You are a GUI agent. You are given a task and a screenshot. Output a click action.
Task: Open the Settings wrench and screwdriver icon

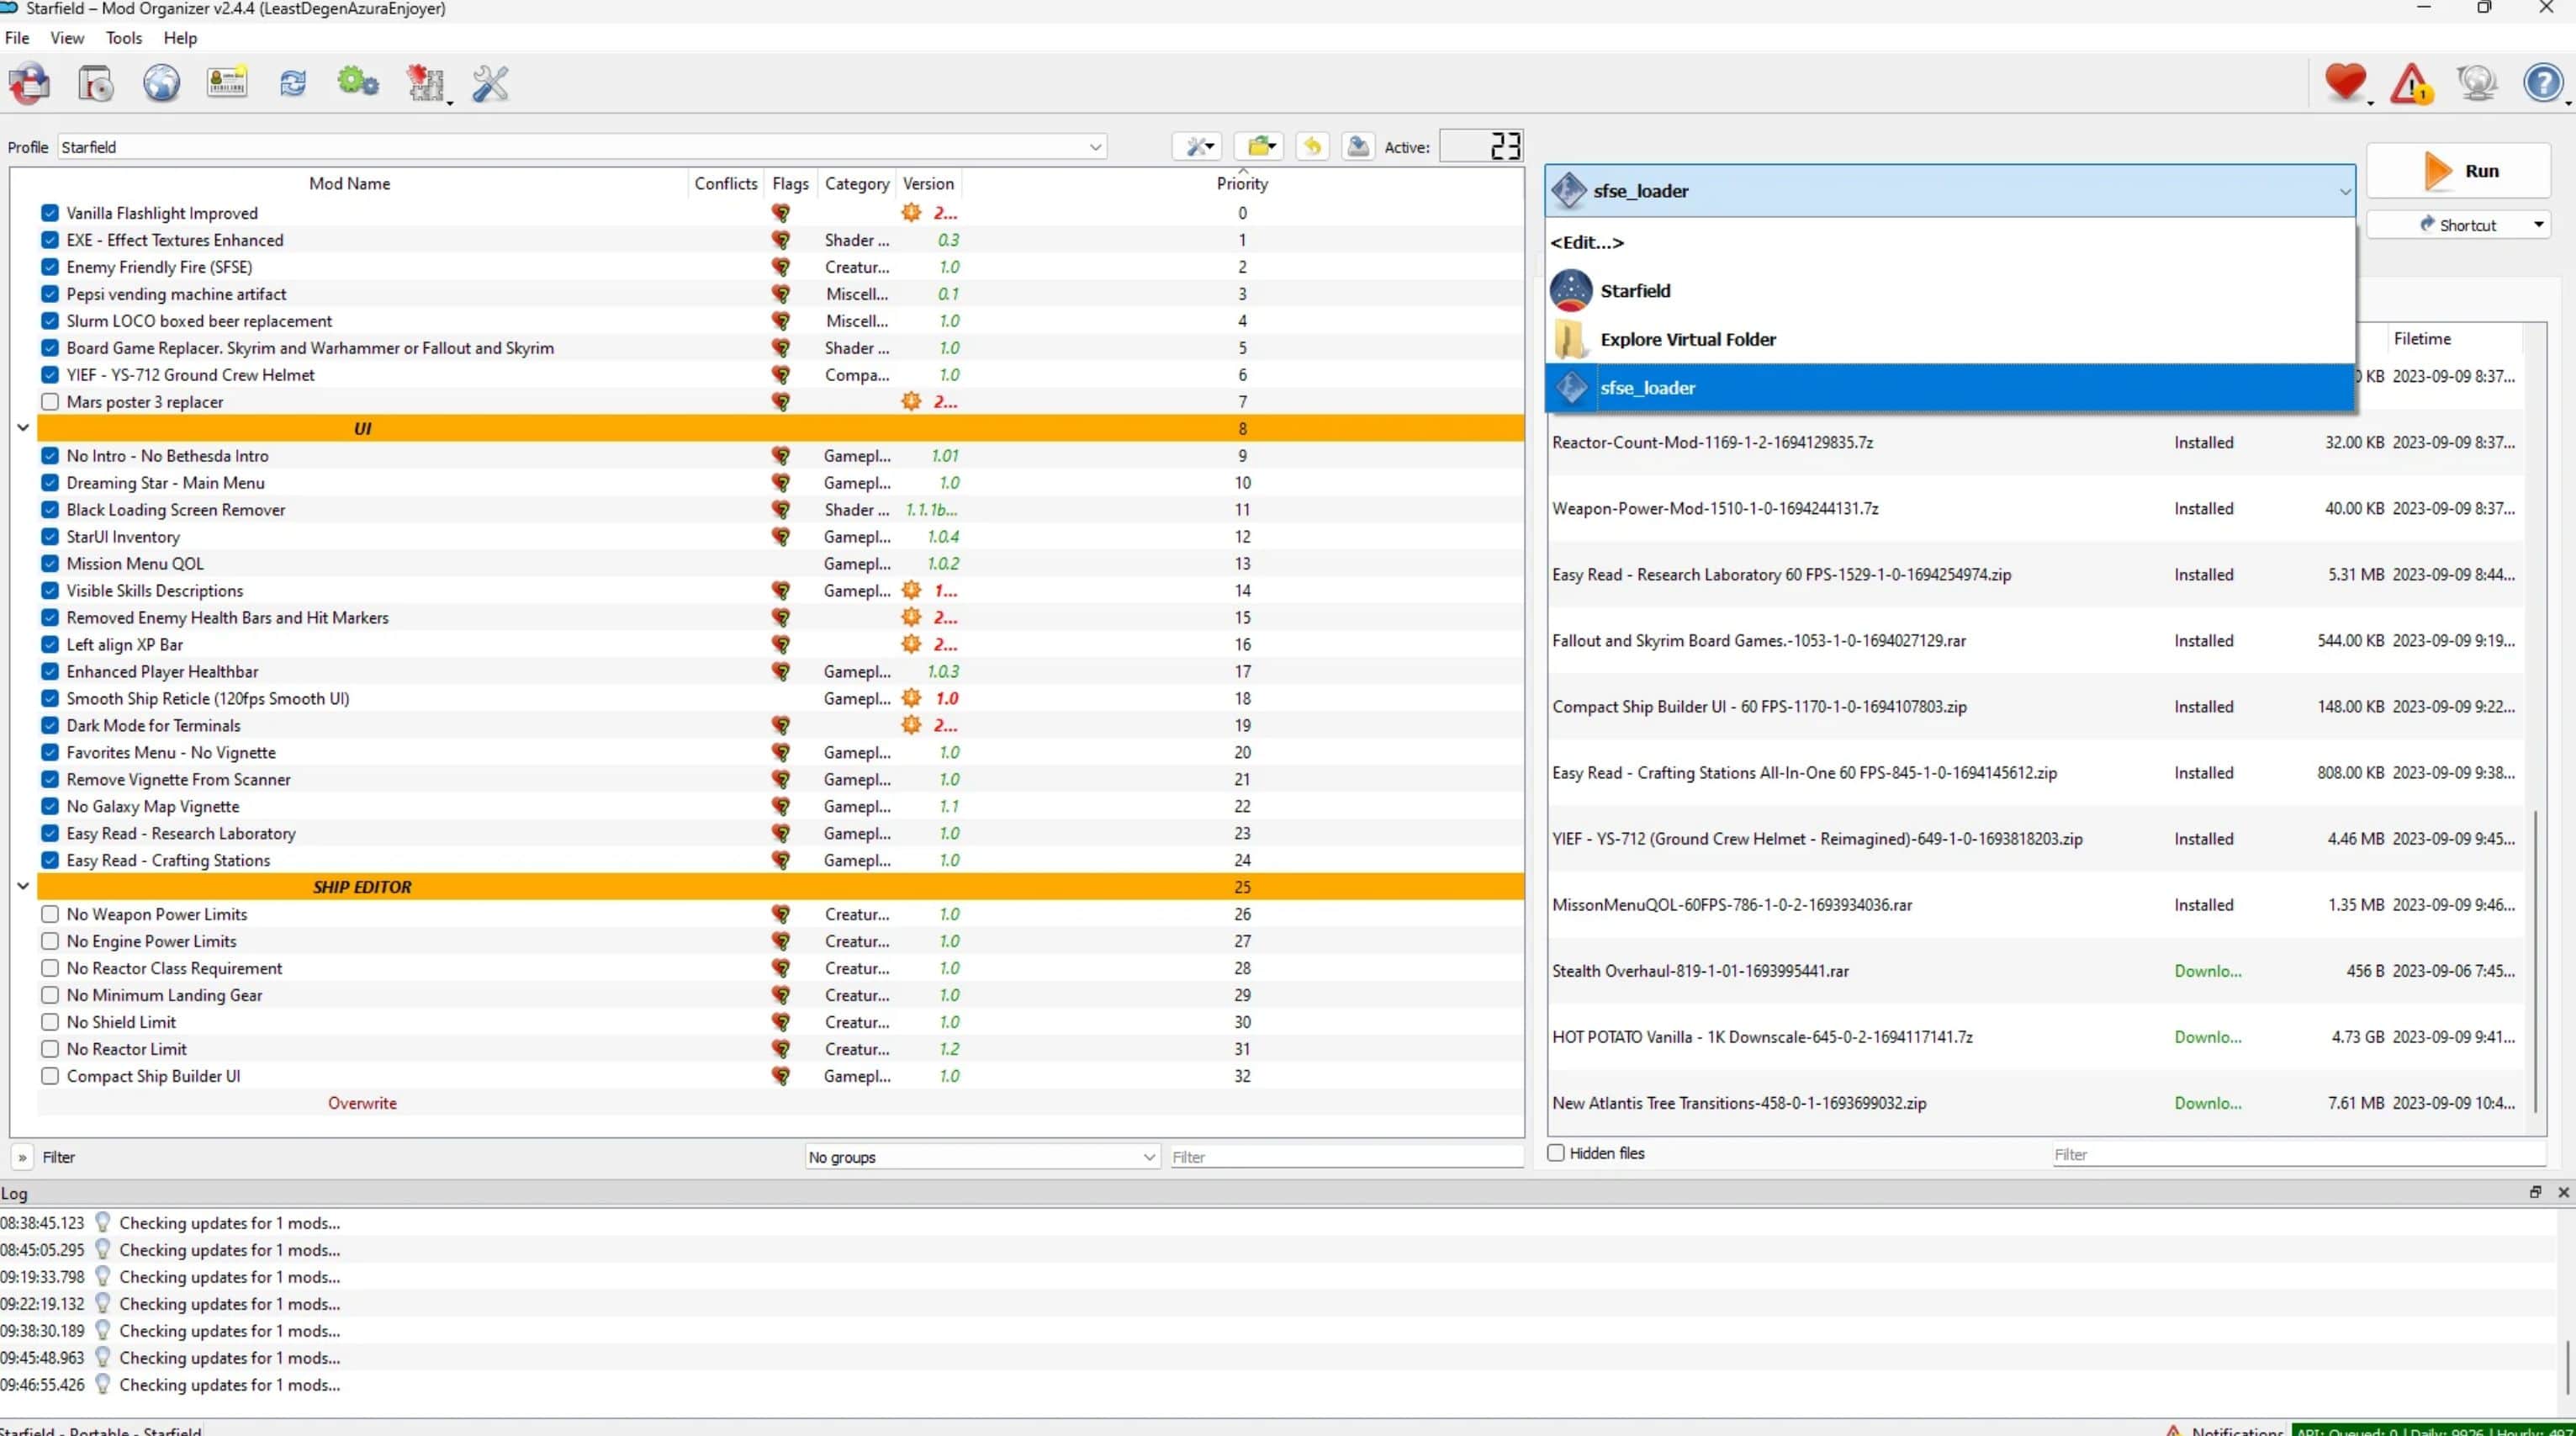490,84
